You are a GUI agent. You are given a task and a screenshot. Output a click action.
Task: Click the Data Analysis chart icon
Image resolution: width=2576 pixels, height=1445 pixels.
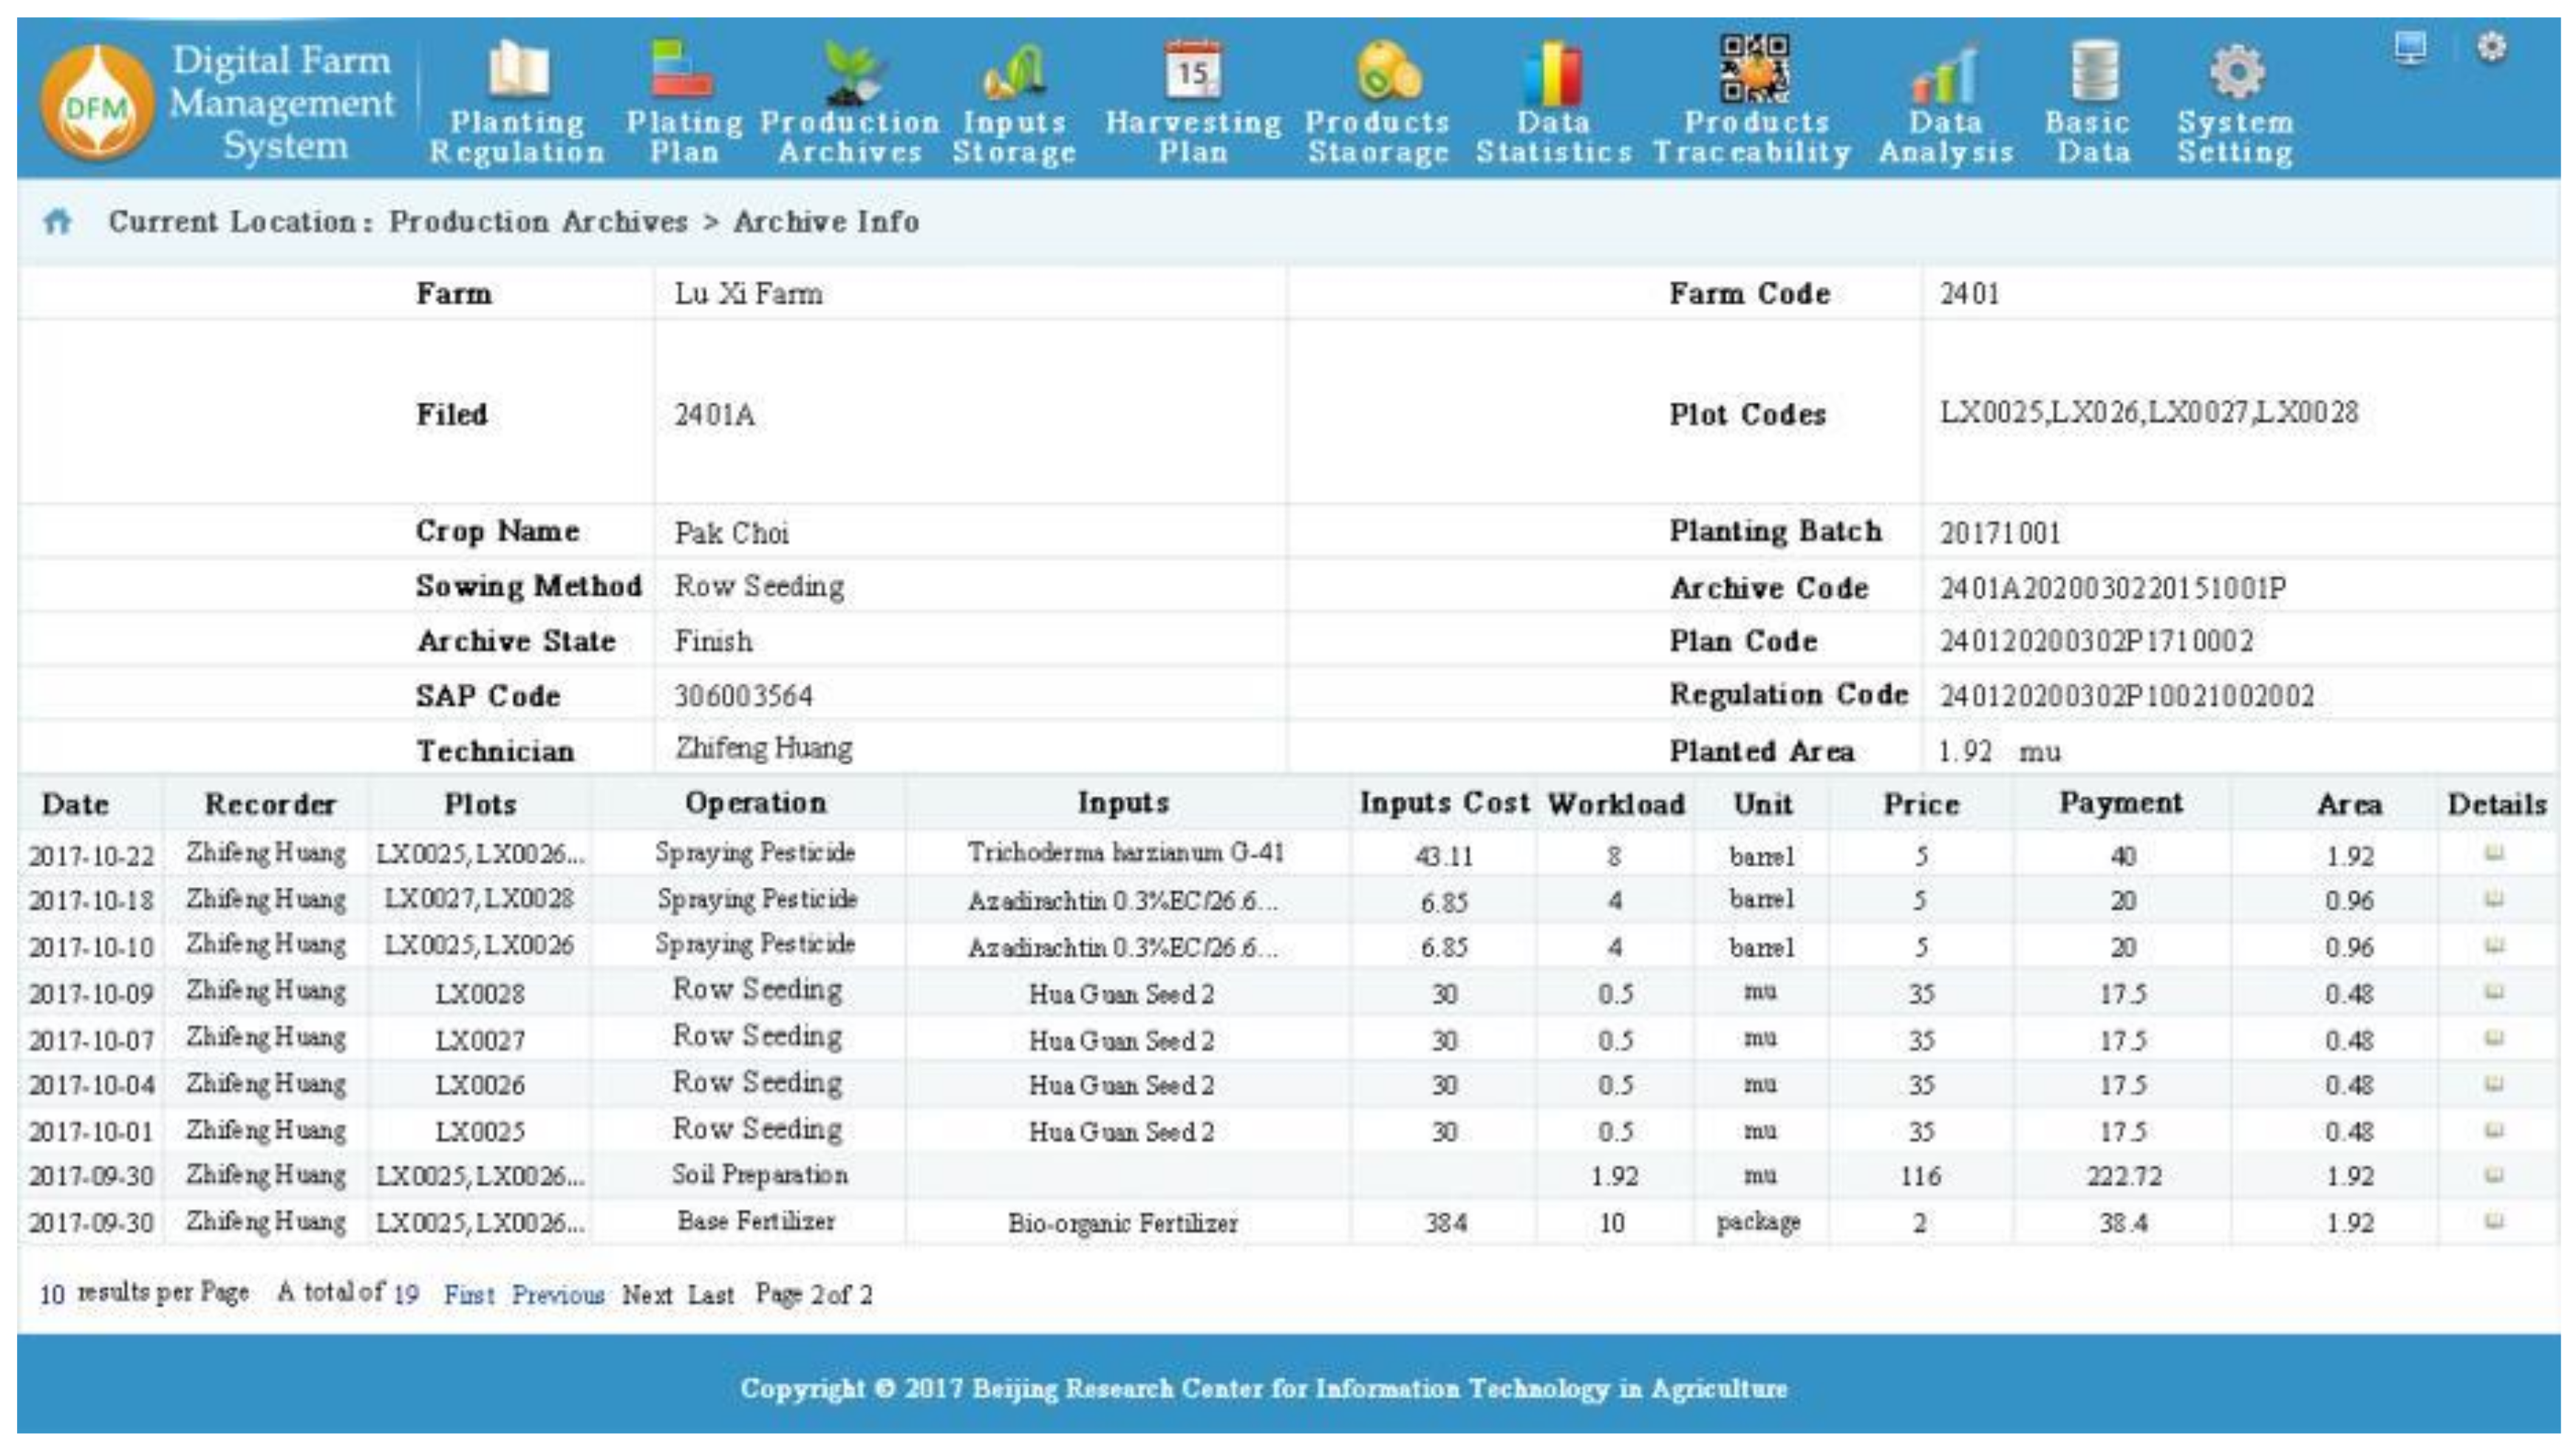tap(1945, 74)
